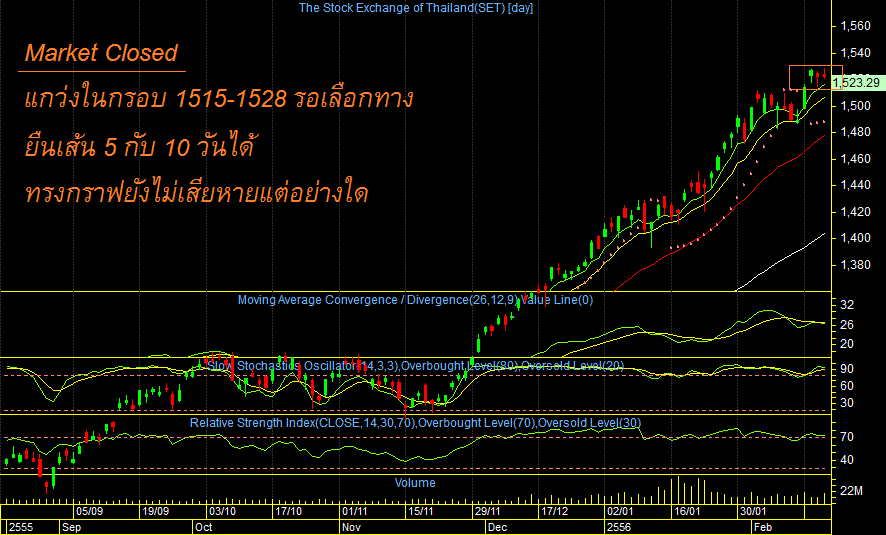Click the stochastic scale value 90
Image resolution: width=886 pixels, height=535 pixels.
[847, 369]
